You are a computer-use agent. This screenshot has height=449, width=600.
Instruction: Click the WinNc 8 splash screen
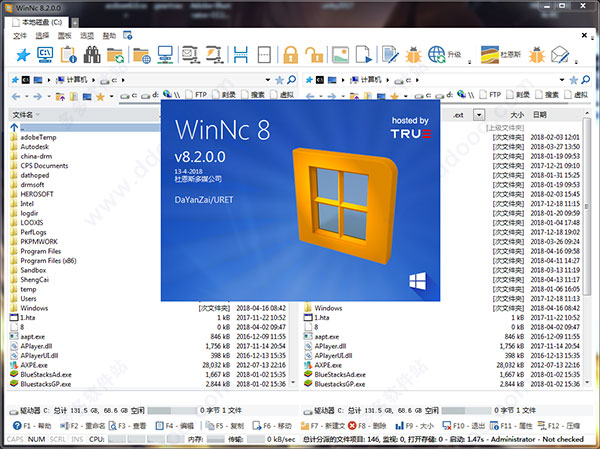pyautogui.click(x=300, y=201)
